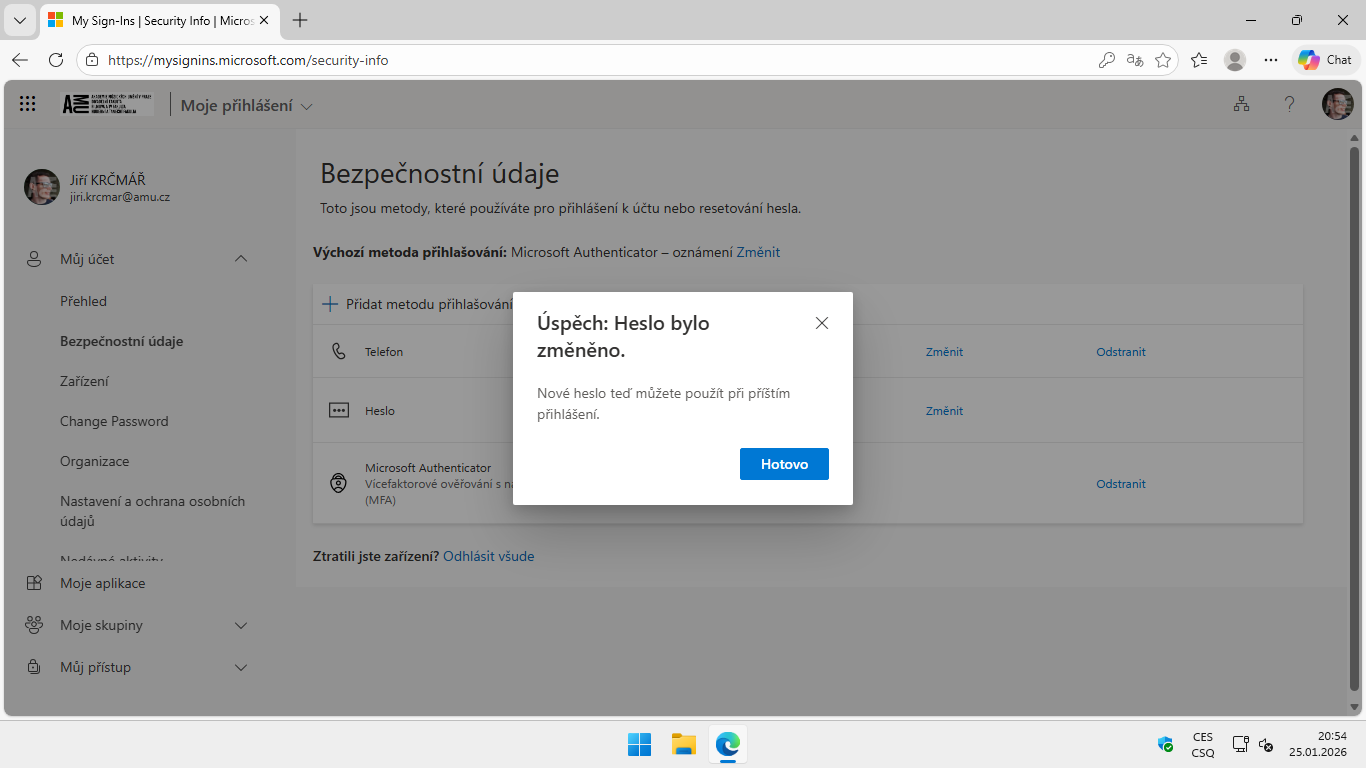Click the Můj účet person icon in sidebar
This screenshot has width=1366, height=768.
pos(33,258)
